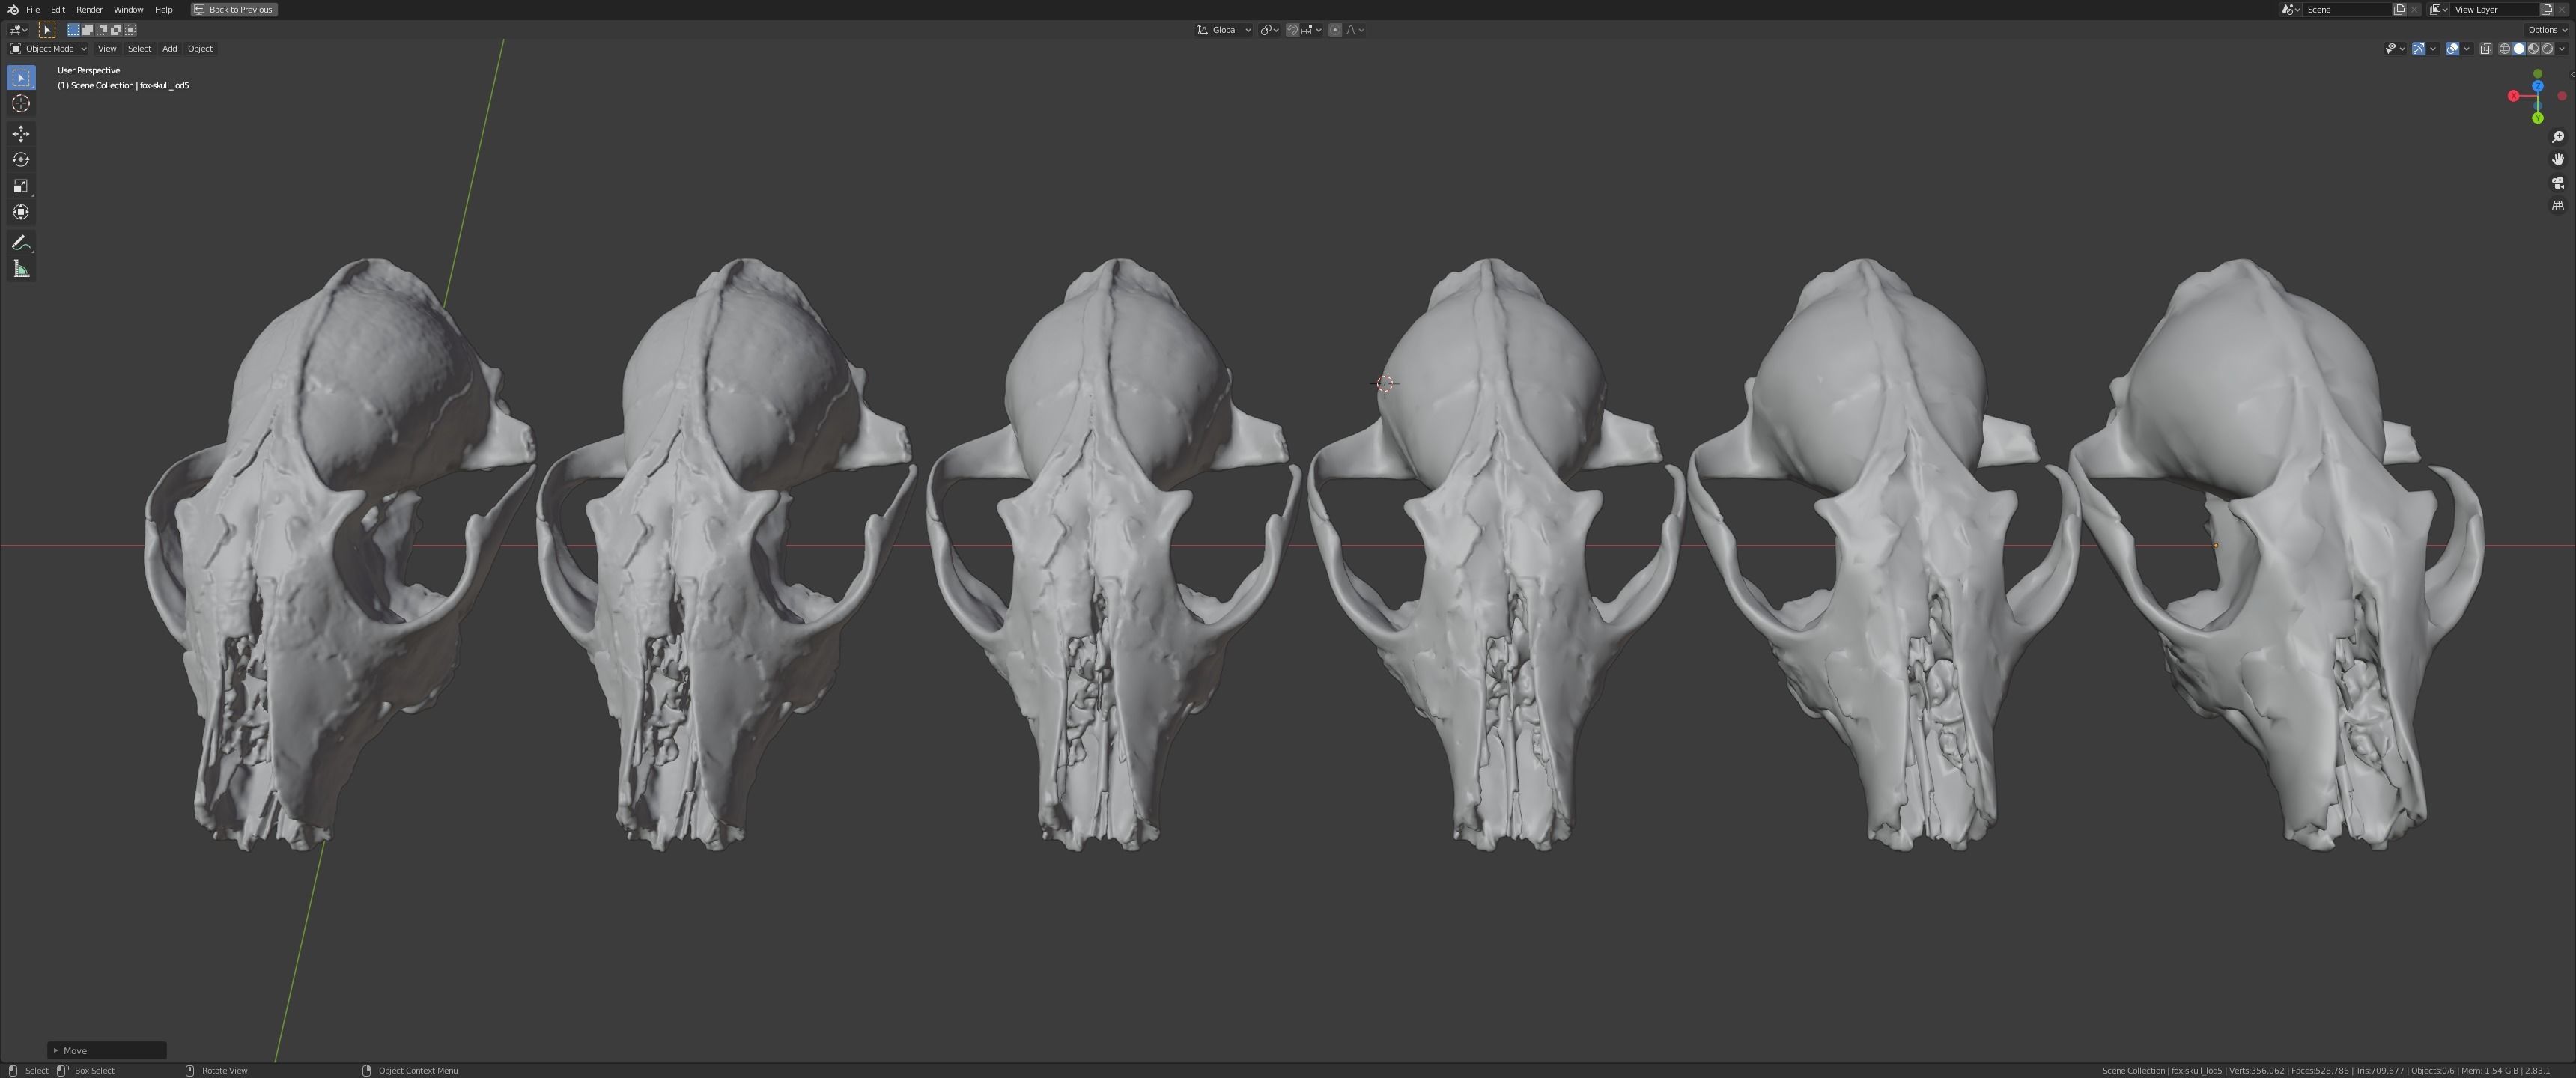Open object visibility and selectability dropdown
This screenshot has width=2576, height=1078.
click(x=2395, y=48)
